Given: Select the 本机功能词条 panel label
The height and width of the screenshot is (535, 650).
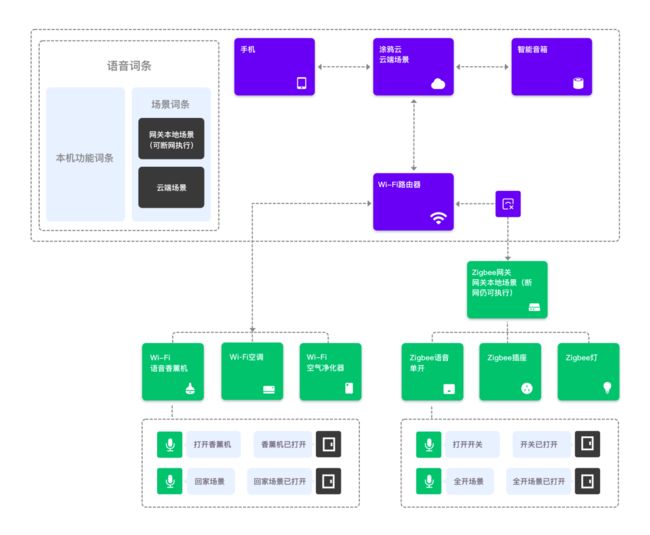Looking at the screenshot, I should click(85, 158).
